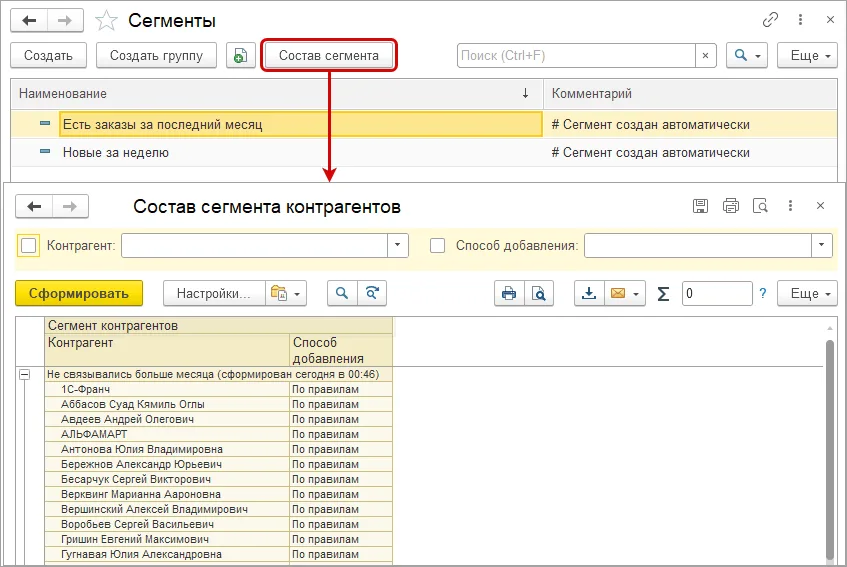The height and width of the screenshot is (567, 847).
Task: Click the sort arrow in the Наименование column
Action: point(526,93)
